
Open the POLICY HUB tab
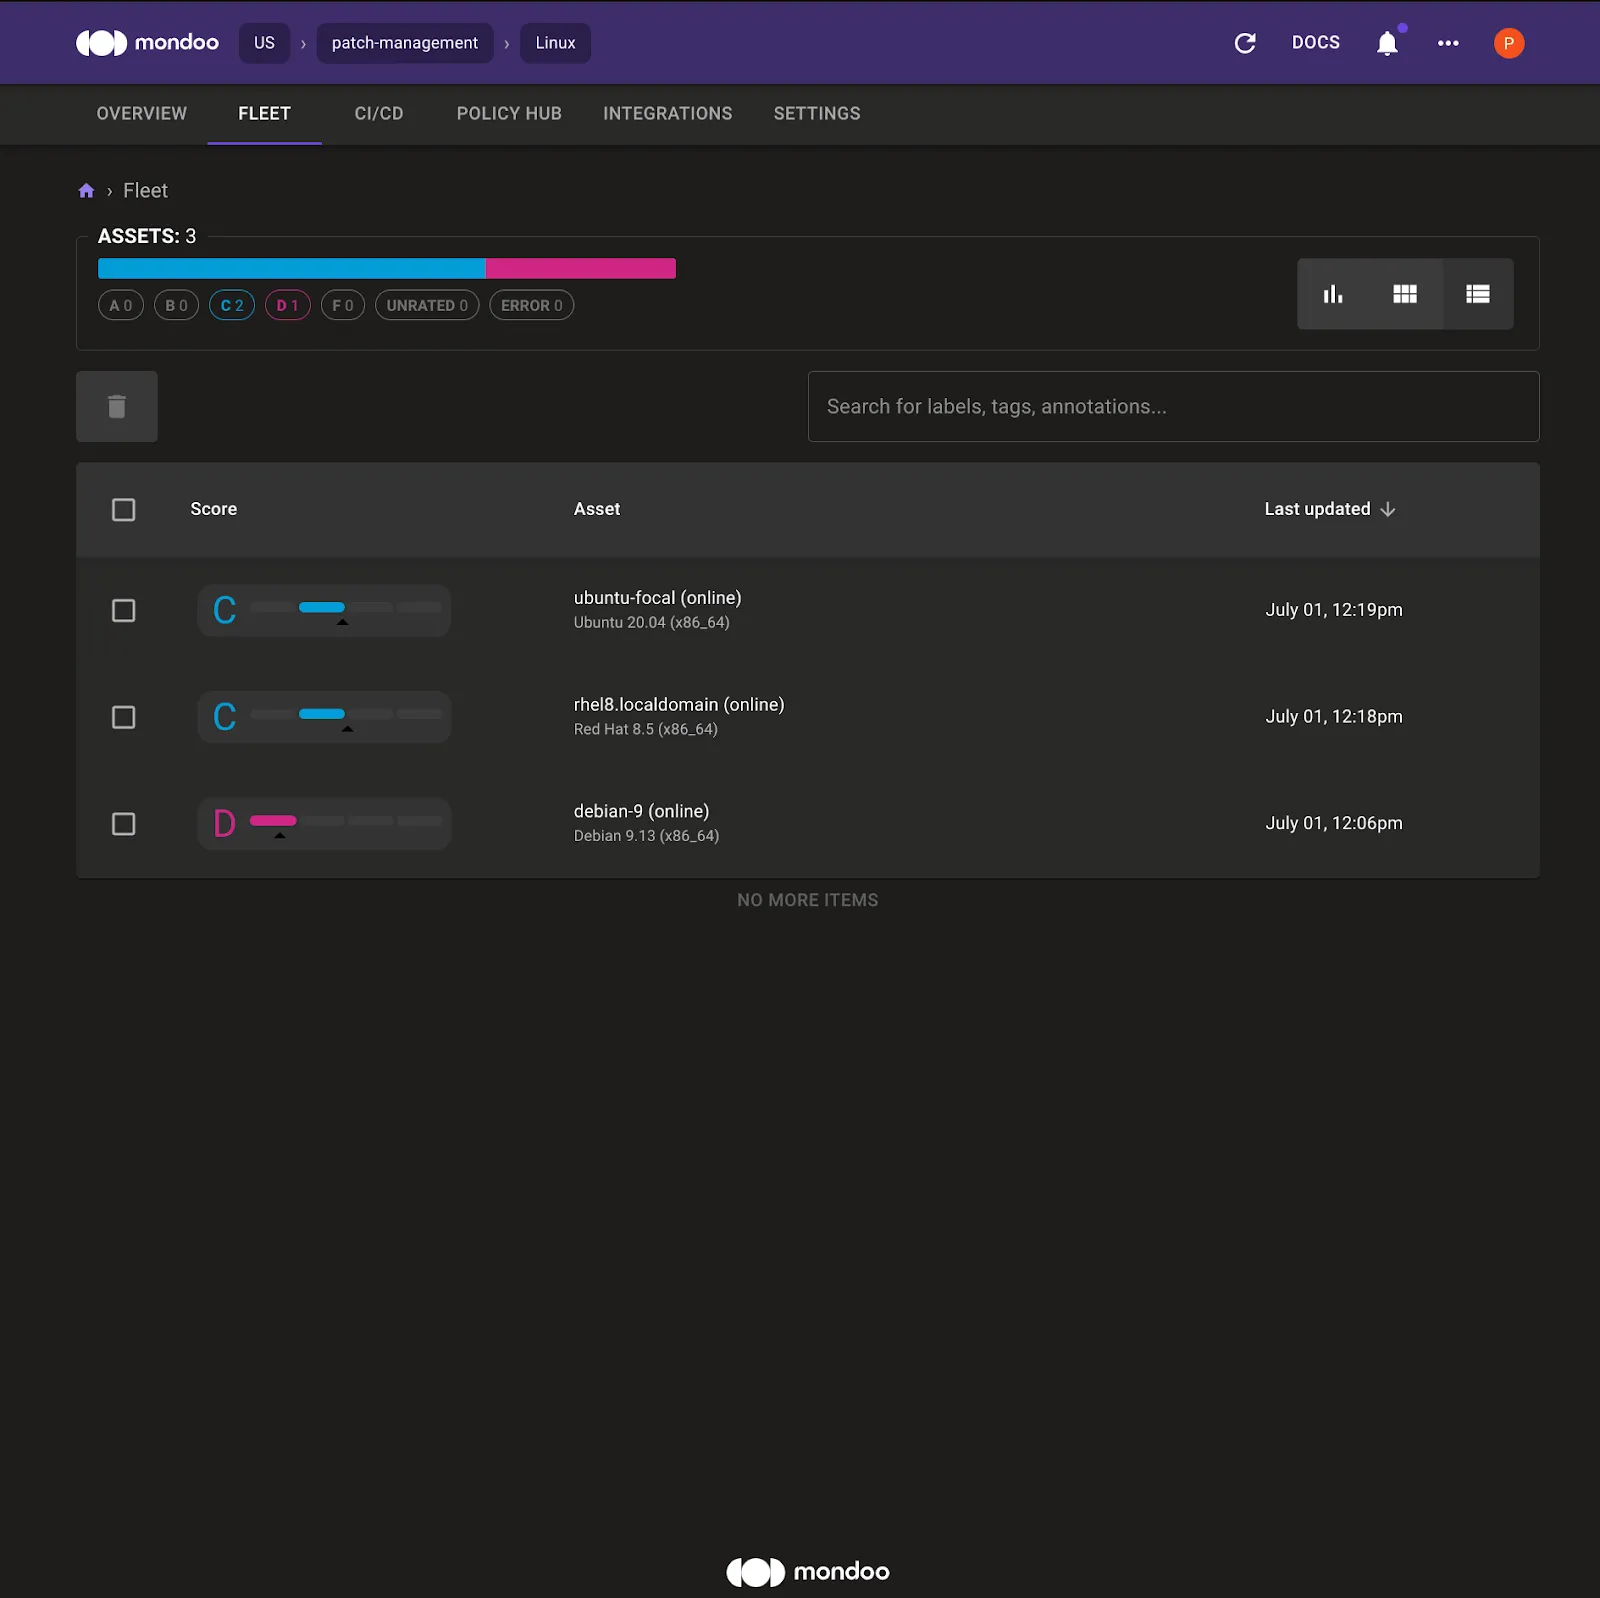tap(509, 114)
